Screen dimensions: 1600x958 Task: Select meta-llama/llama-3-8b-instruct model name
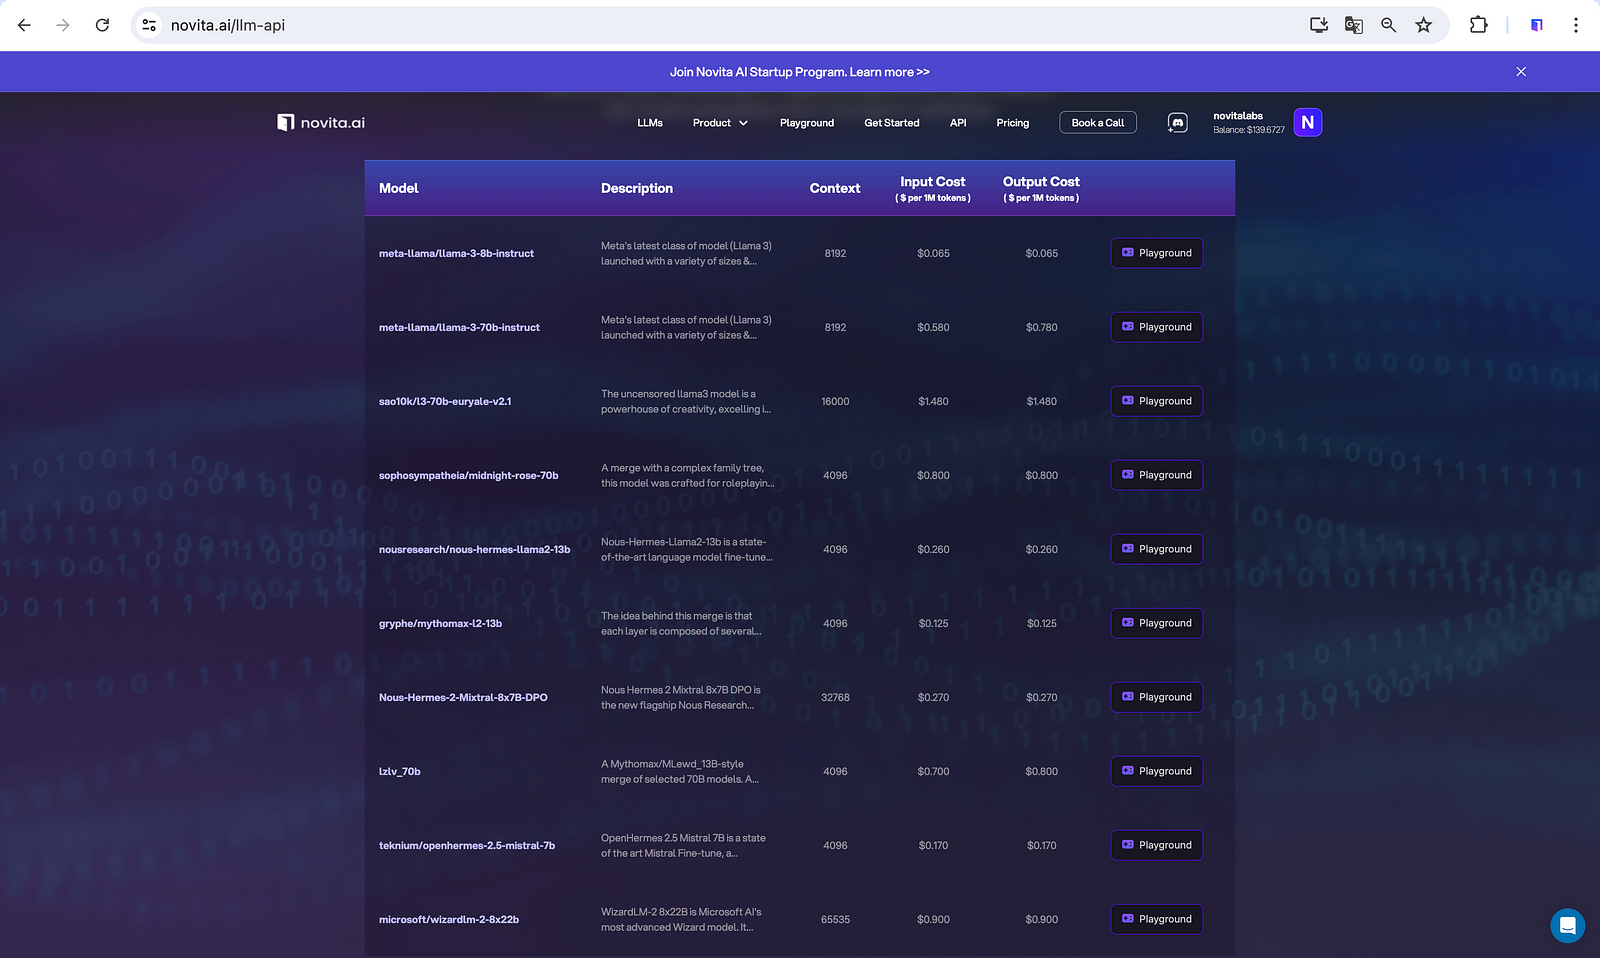tap(456, 254)
